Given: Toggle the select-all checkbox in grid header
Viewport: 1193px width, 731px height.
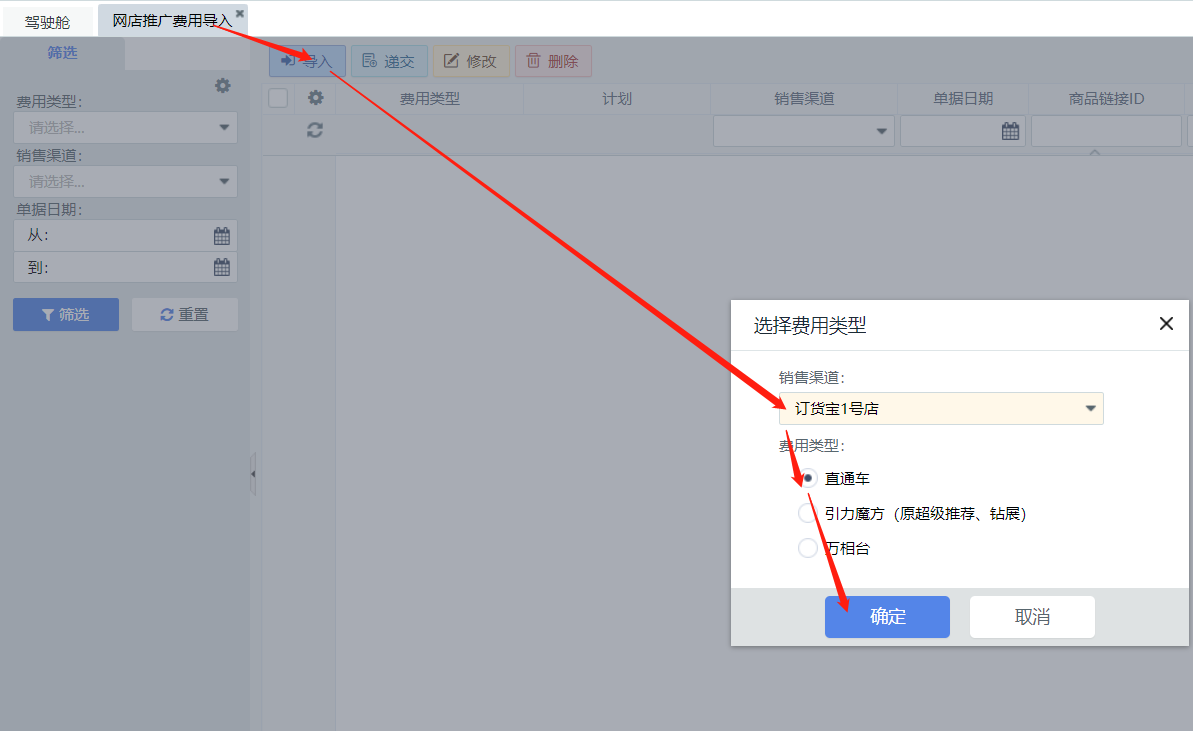Looking at the screenshot, I should [x=278, y=98].
